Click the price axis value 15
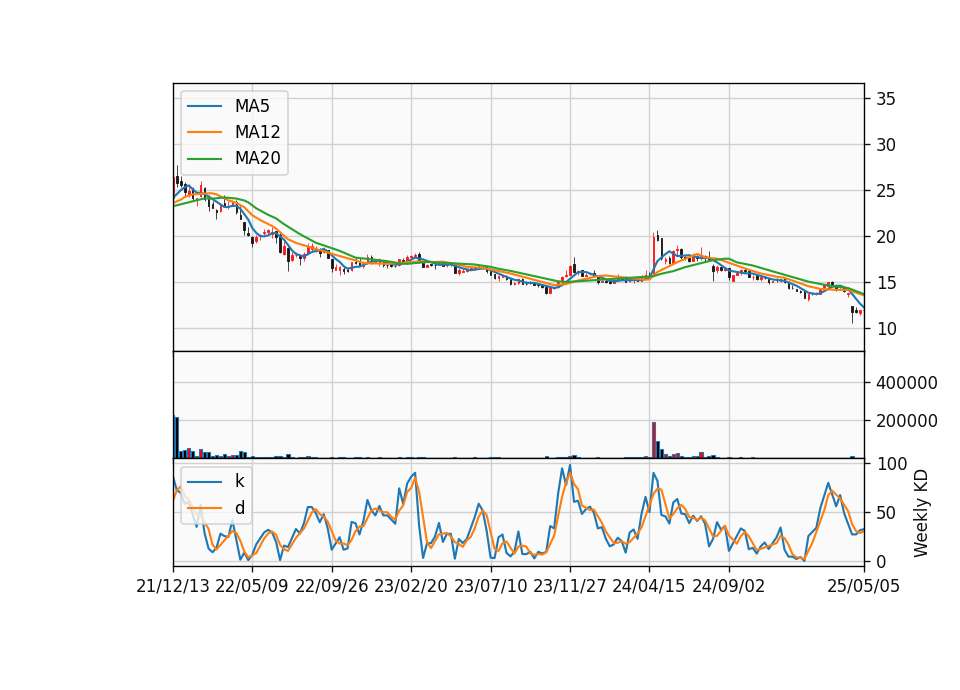 [x=886, y=282]
